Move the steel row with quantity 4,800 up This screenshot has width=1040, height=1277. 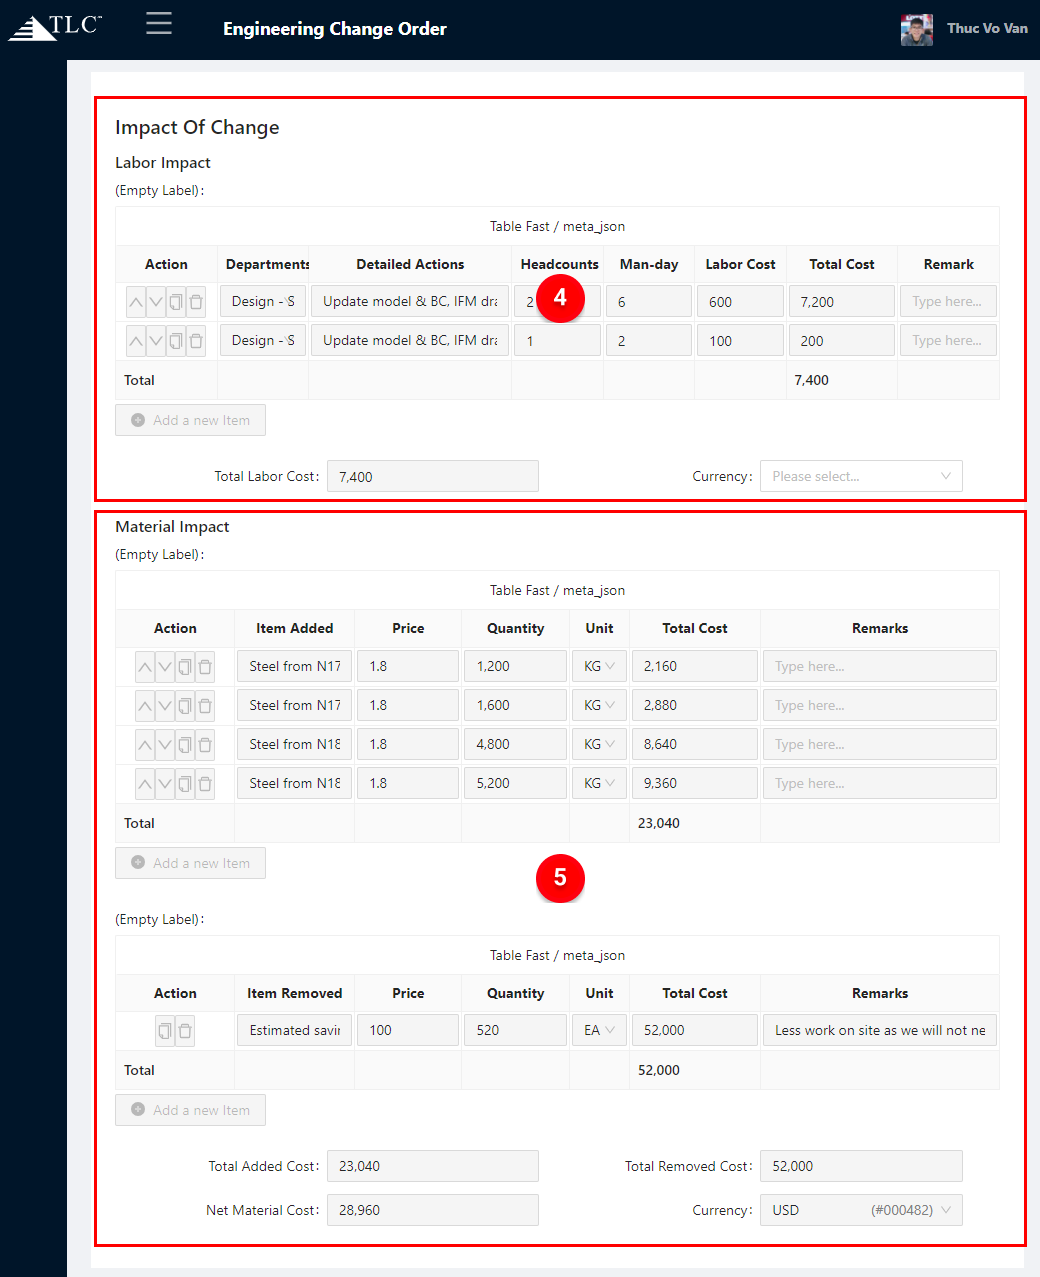tap(145, 745)
